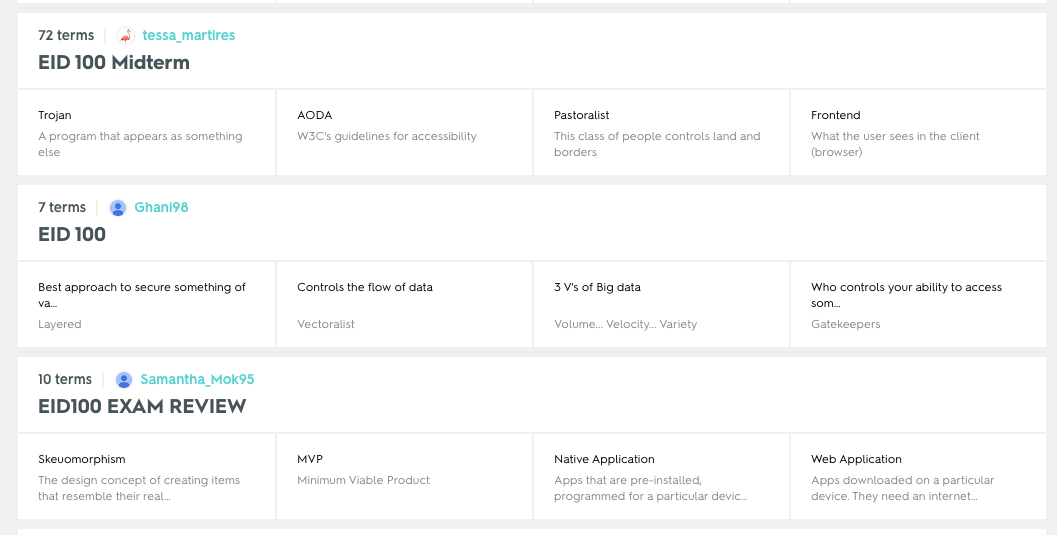Click the Layered answer card
Viewport: 1057px width, 535px height.
click(x=147, y=305)
